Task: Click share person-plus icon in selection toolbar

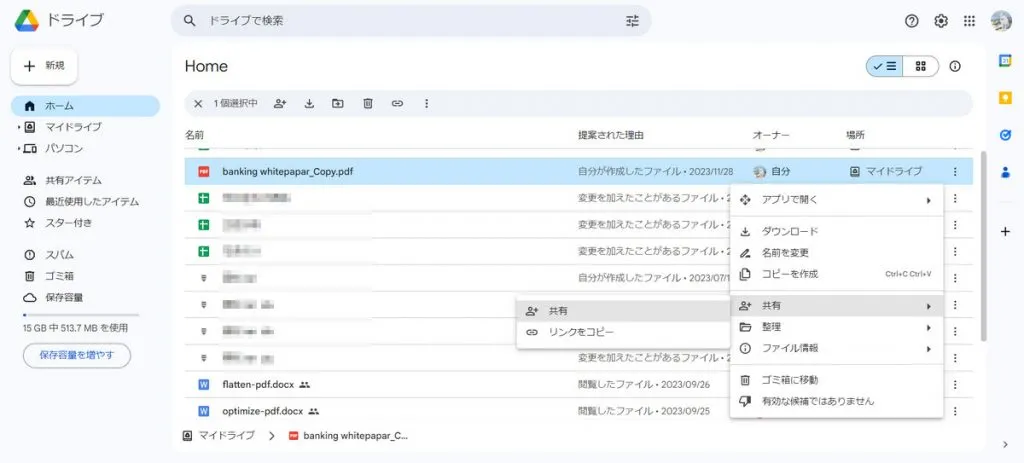Action: click(280, 103)
